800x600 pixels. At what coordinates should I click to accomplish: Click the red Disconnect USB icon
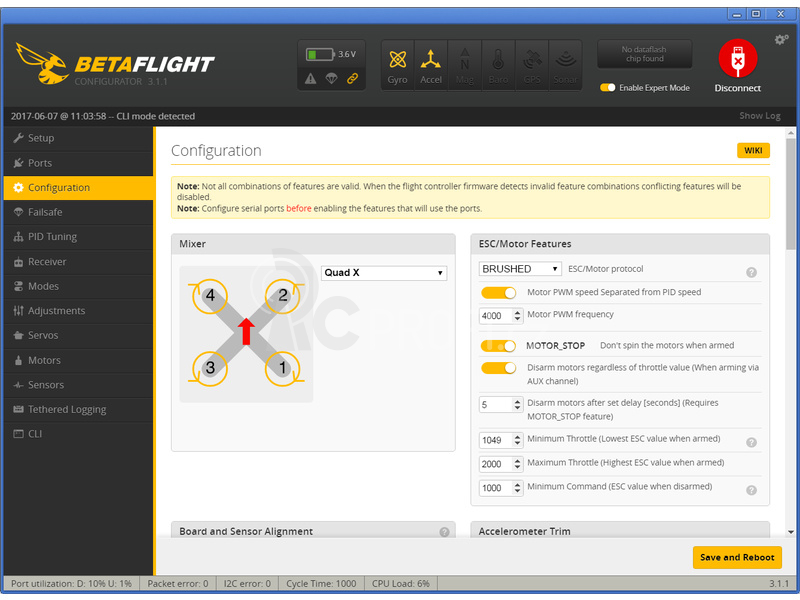(738, 58)
